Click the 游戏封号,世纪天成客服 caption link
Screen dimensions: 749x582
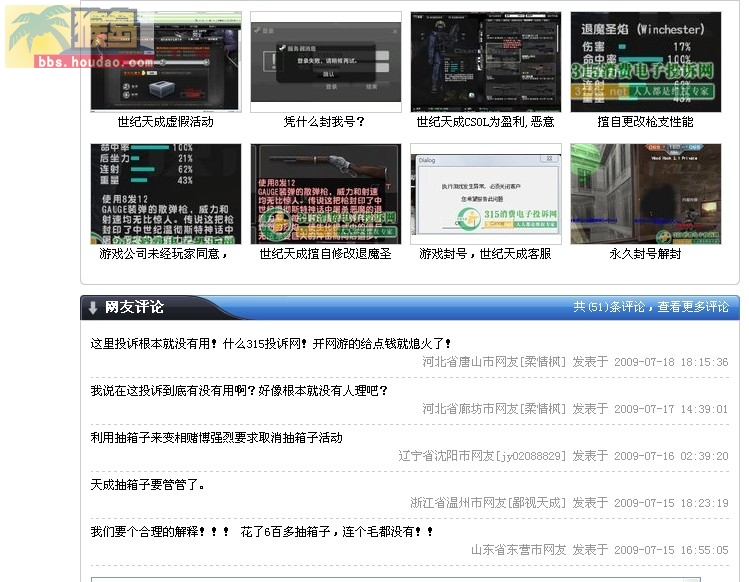(x=485, y=254)
